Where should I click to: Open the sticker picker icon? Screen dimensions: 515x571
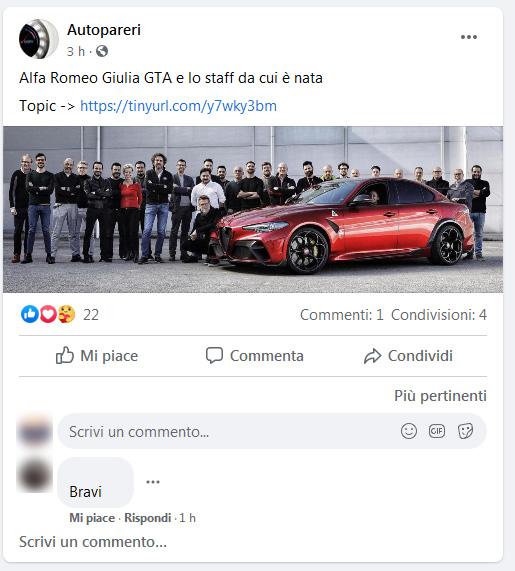(465, 431)
